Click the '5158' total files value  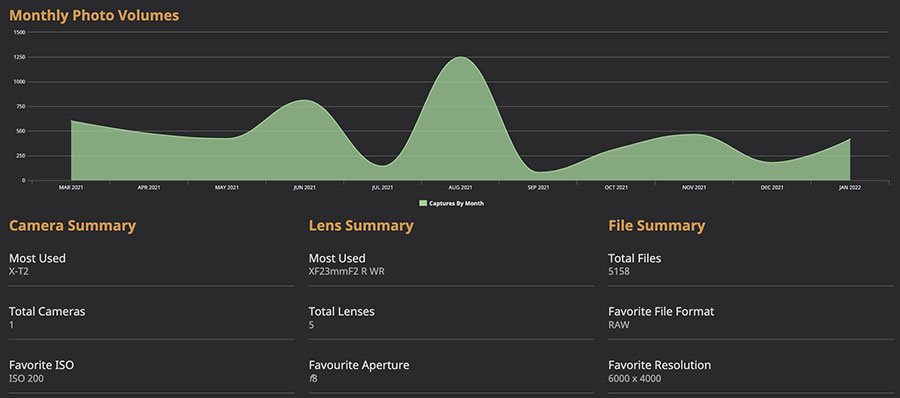coord(619,272)
